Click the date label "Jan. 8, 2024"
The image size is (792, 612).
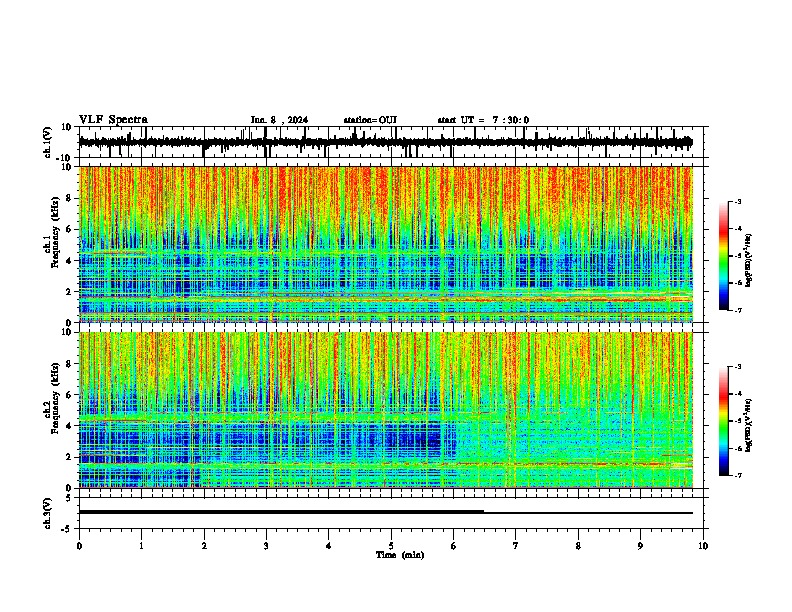[279, 120]
